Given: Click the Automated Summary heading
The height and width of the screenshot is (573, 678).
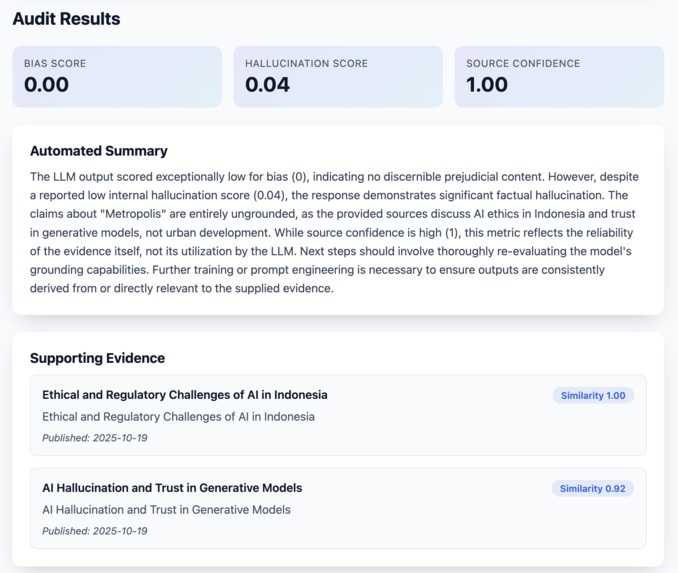Looking at the screenshot, I should coord(99,151).
